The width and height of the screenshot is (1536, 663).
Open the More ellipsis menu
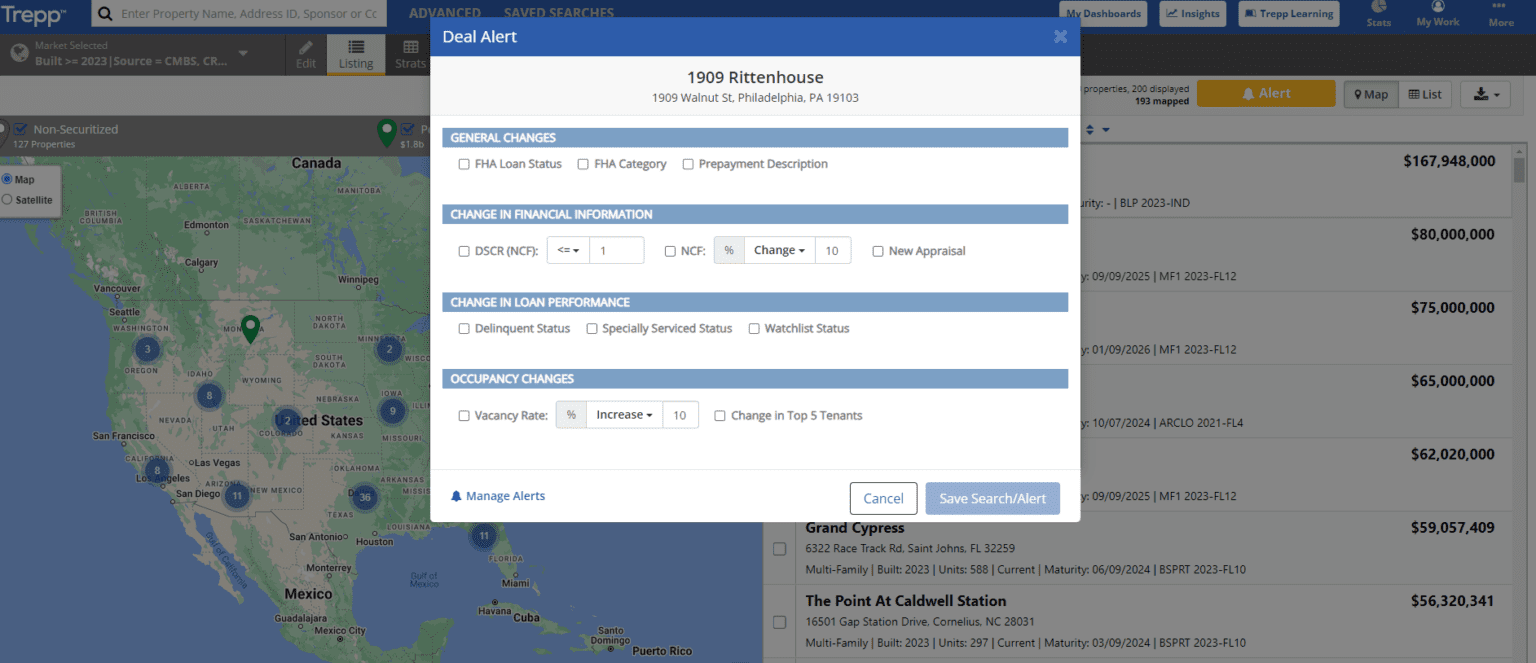1500,6
